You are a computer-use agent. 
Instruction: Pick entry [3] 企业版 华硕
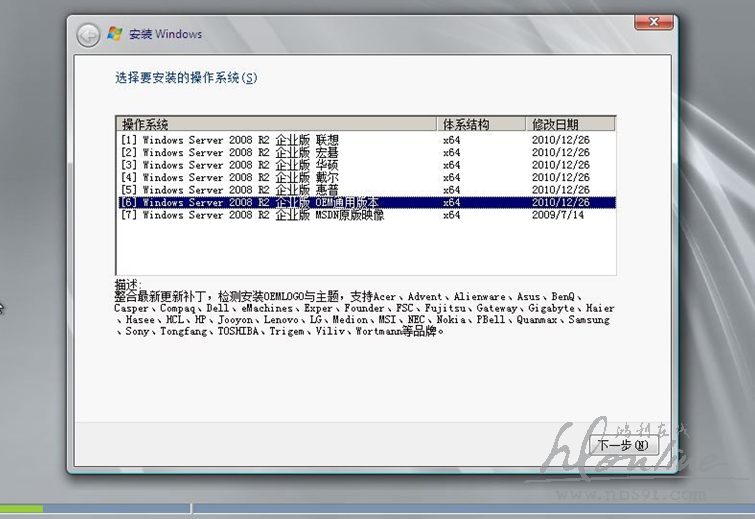(230, 165)
